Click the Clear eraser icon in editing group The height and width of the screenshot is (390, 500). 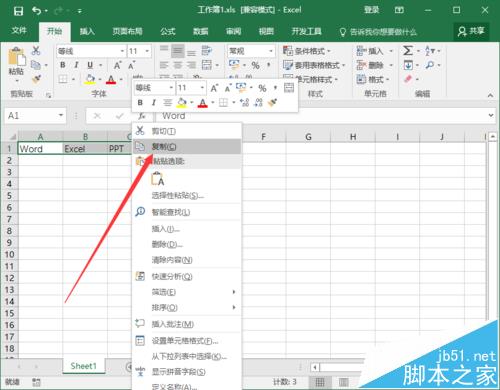pos(408,79)
